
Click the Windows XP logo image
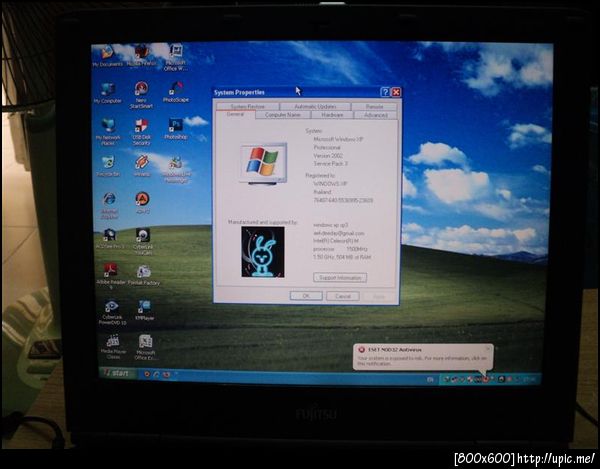tap(264, 163)
